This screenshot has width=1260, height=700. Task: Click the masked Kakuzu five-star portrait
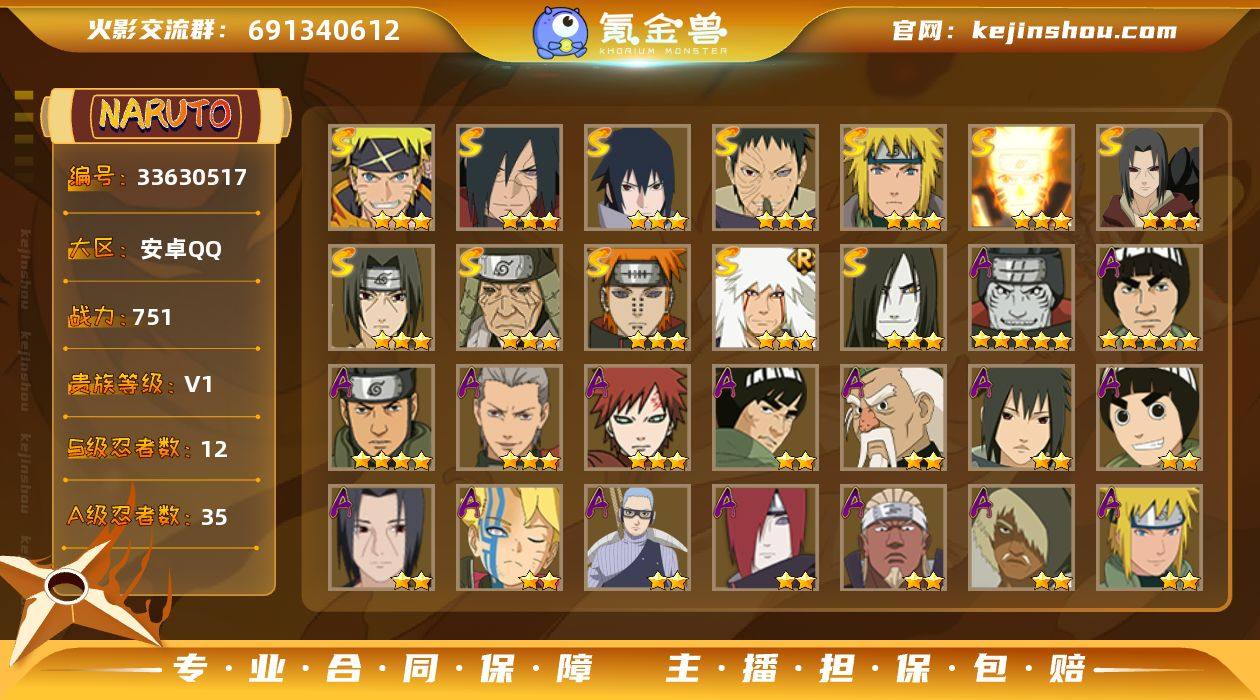pos(1021,297)
